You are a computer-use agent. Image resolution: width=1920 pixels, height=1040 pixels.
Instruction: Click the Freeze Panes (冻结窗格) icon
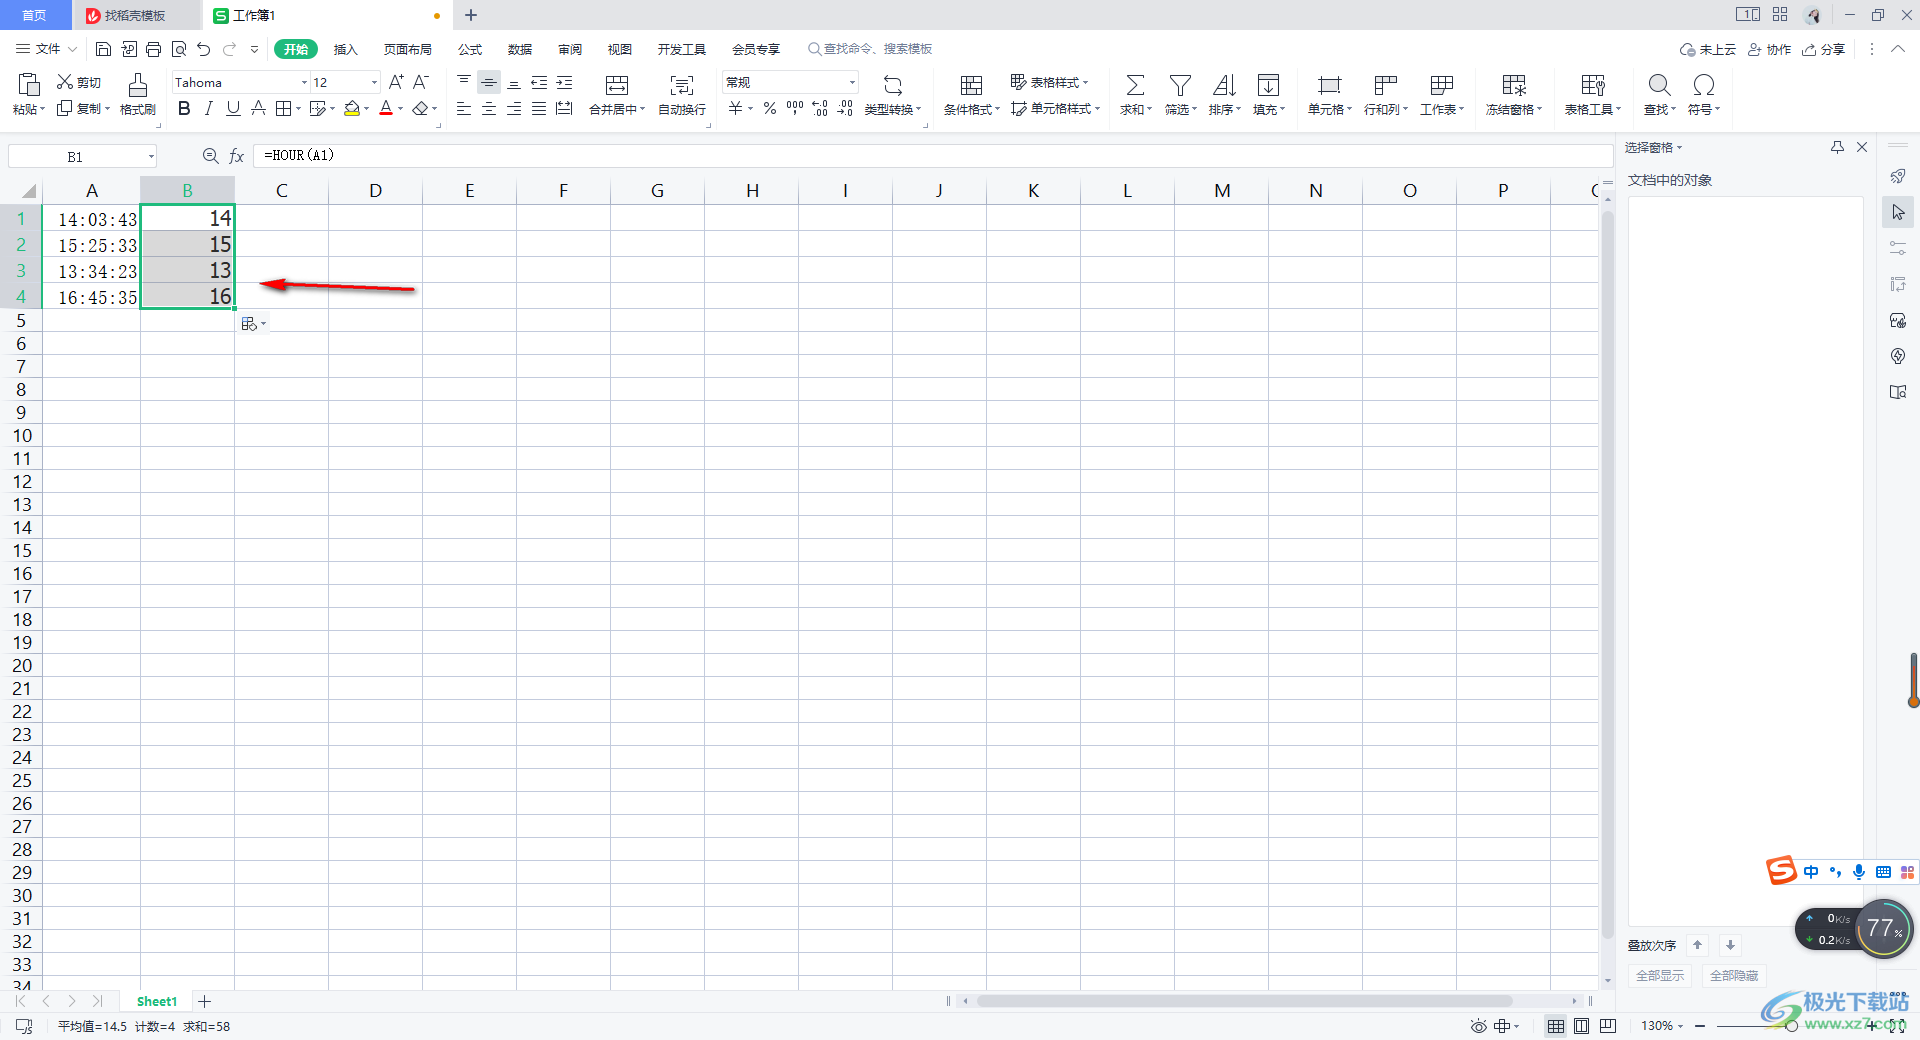point(1514,85)
